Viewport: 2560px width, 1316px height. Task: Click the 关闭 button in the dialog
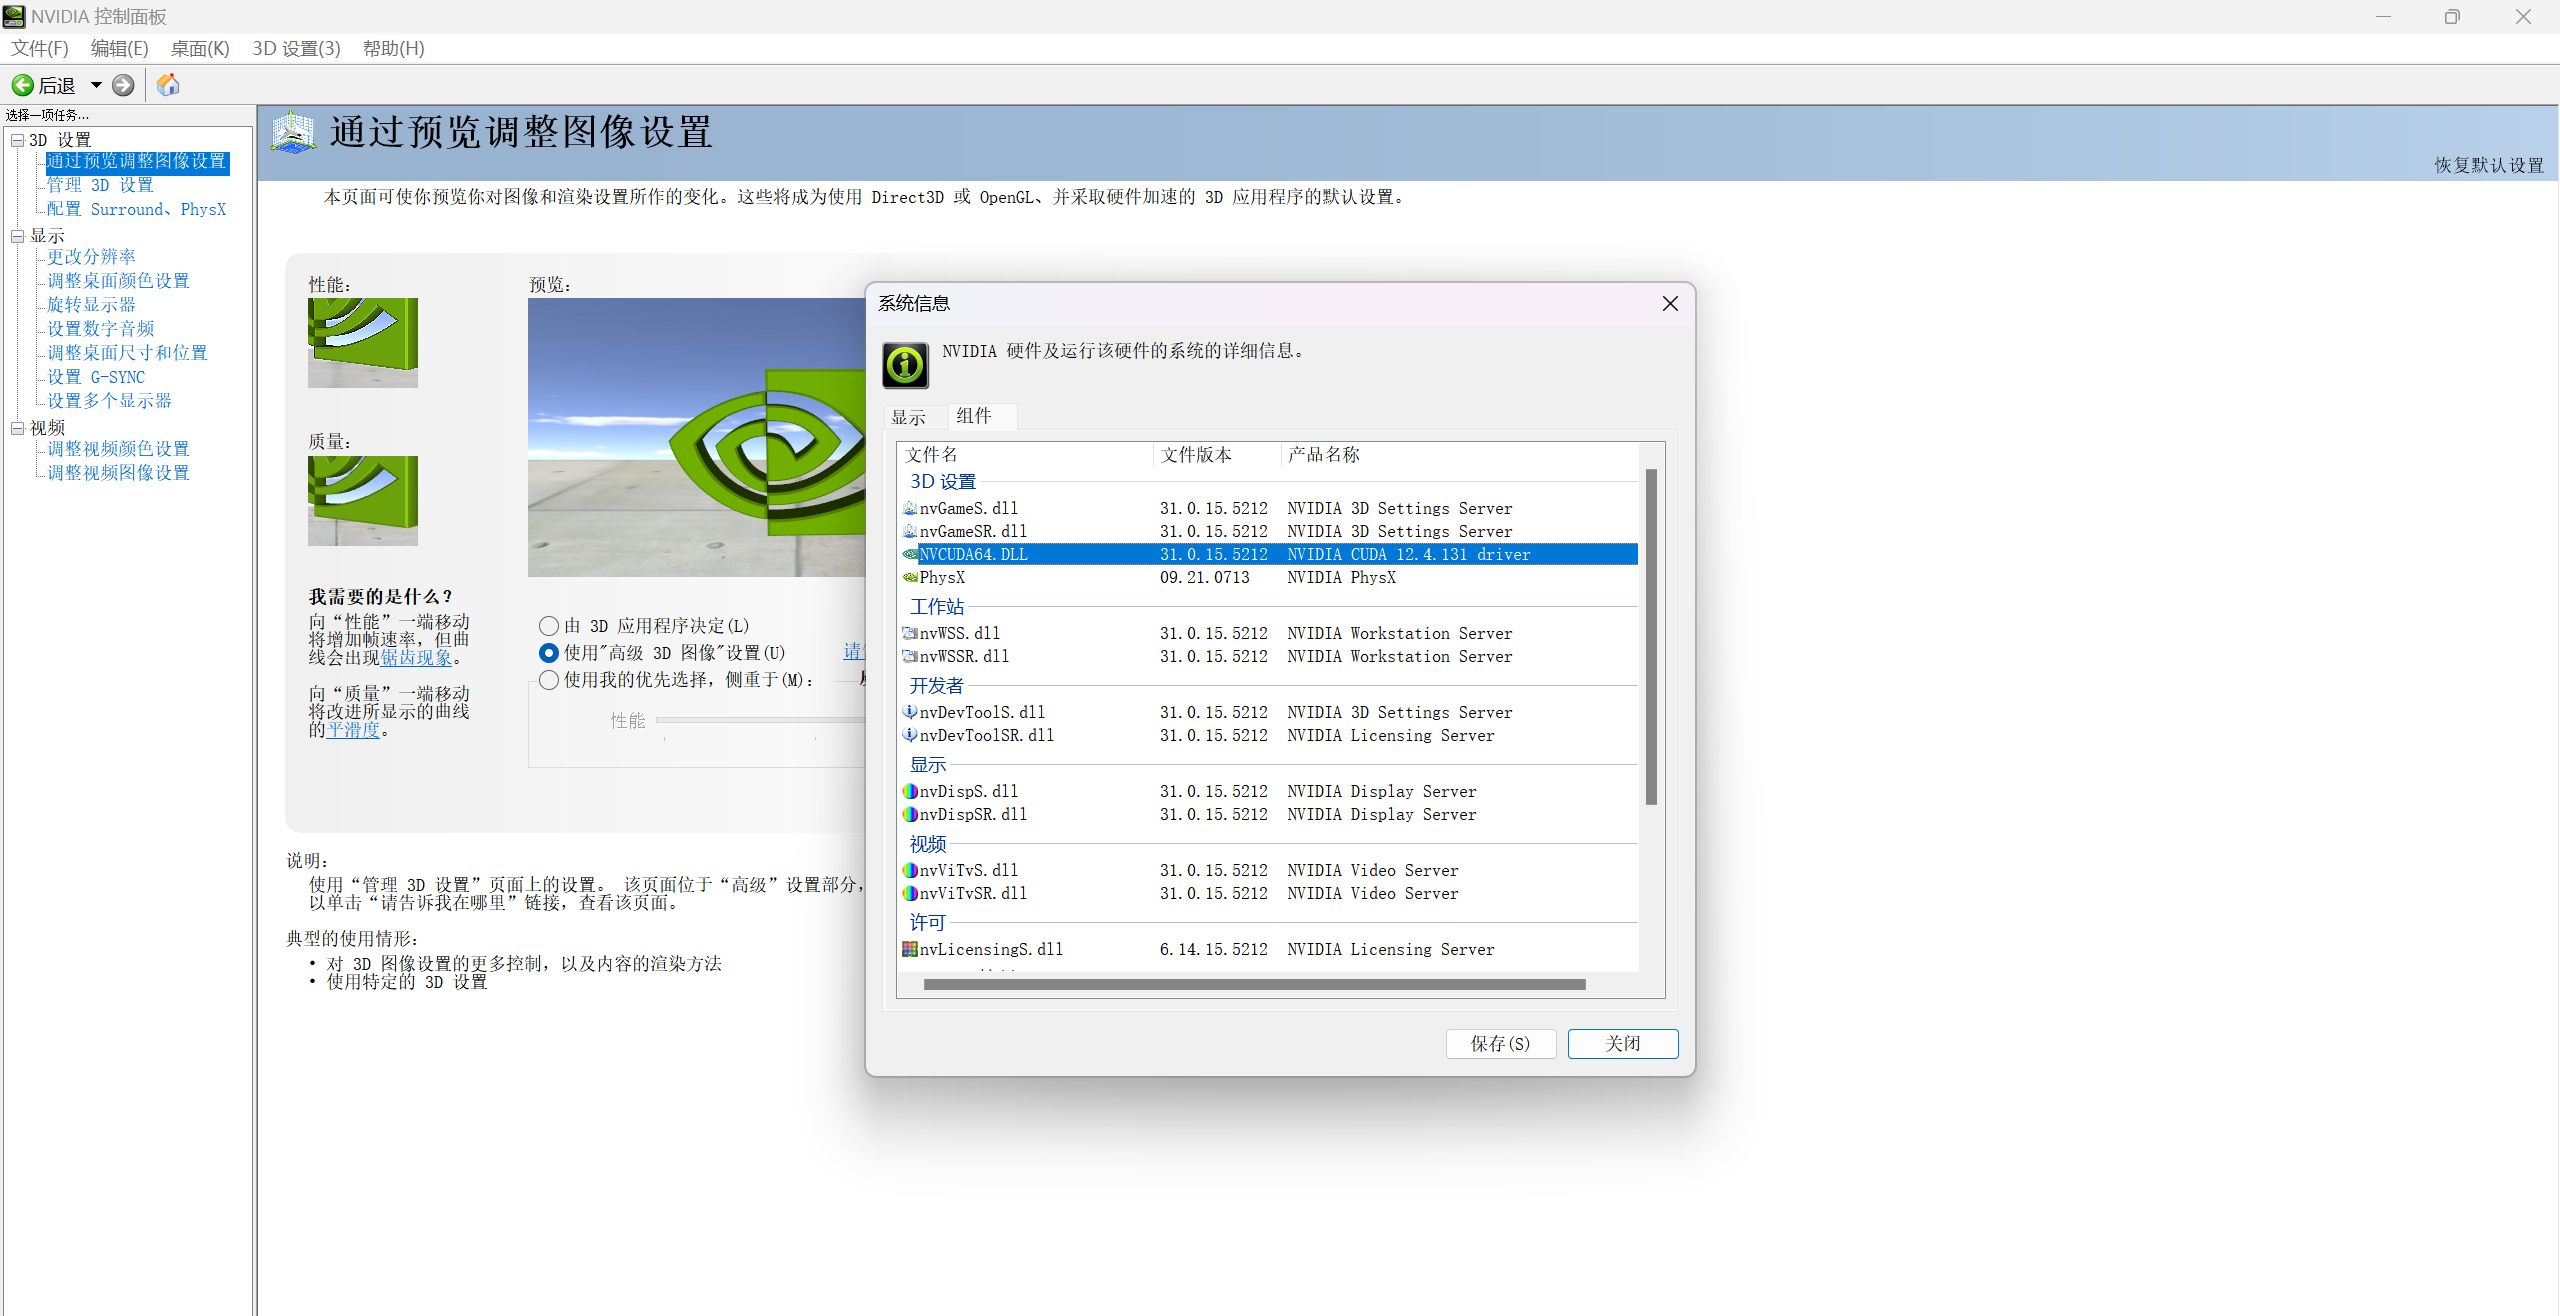[x=1622, y=1043]
